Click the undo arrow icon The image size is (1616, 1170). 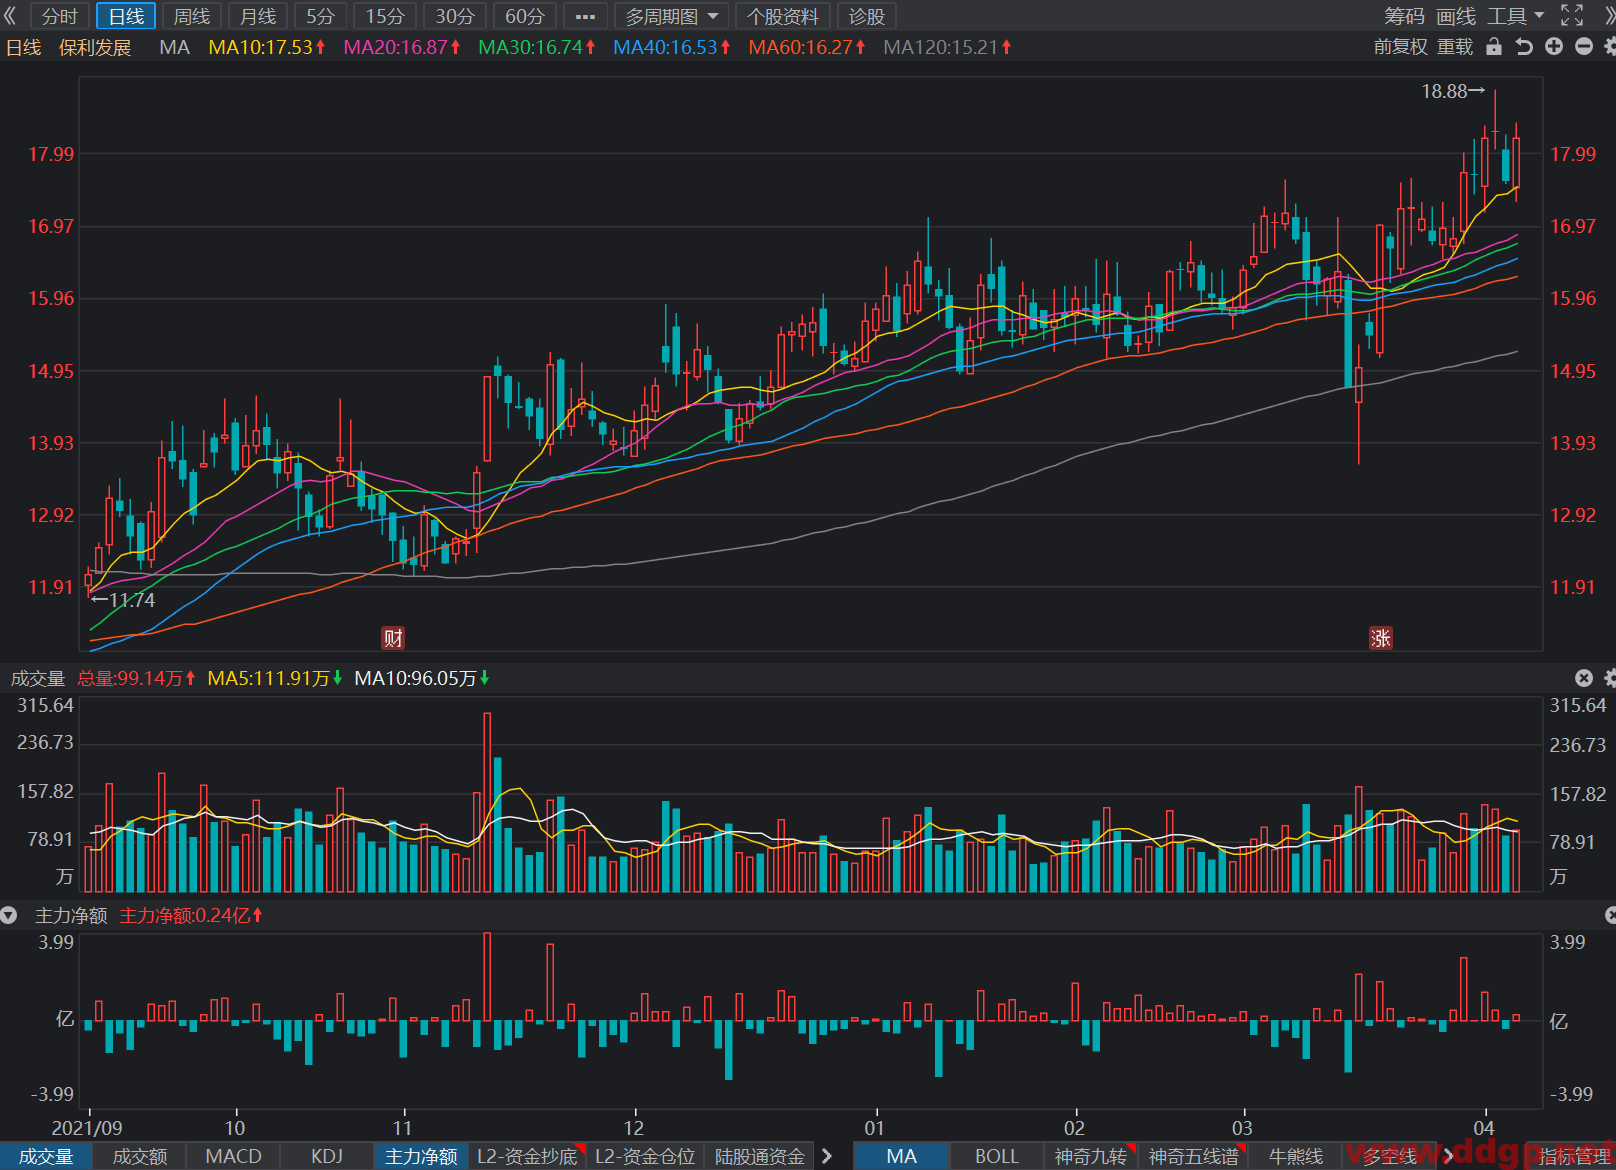pyautogui.click(x=1524, y=46)
